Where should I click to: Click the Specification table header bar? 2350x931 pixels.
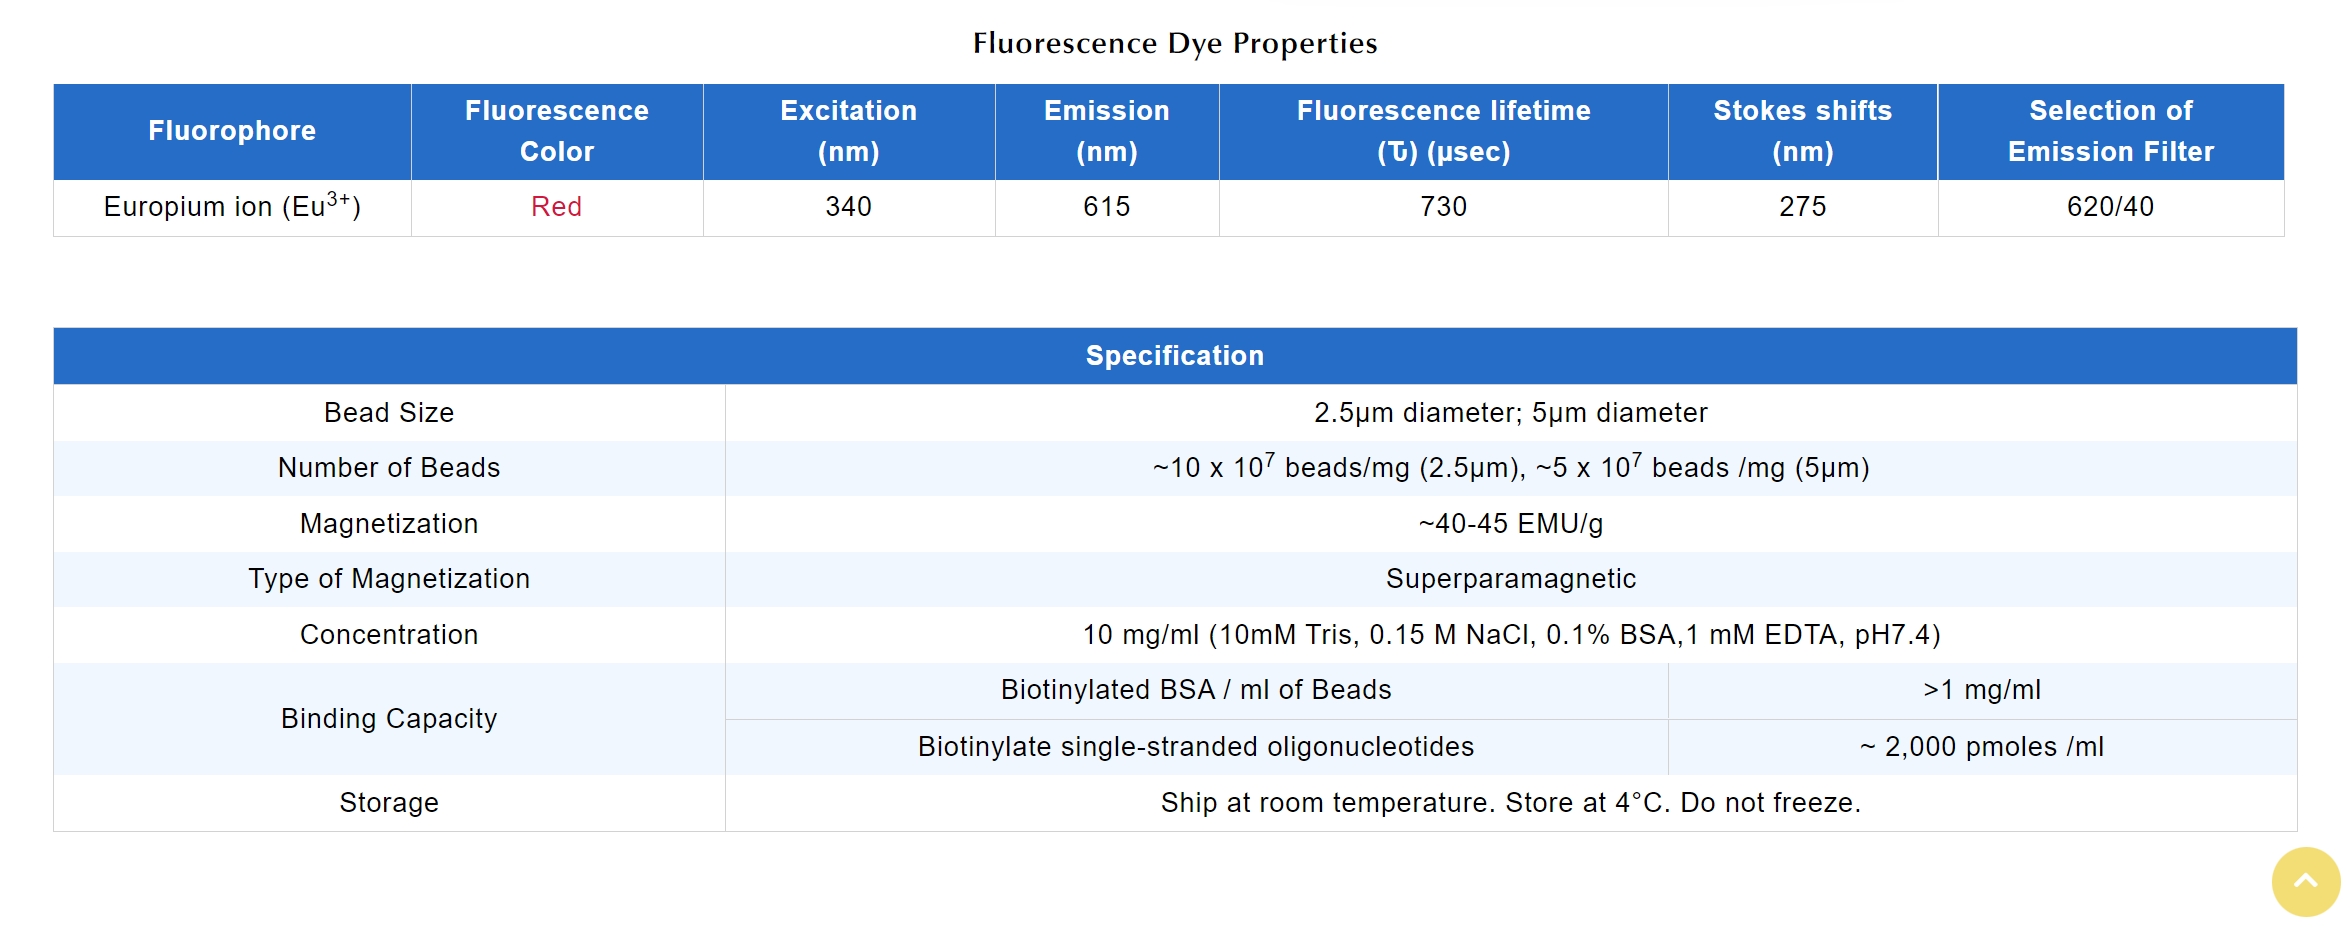tap(1175, 356)
